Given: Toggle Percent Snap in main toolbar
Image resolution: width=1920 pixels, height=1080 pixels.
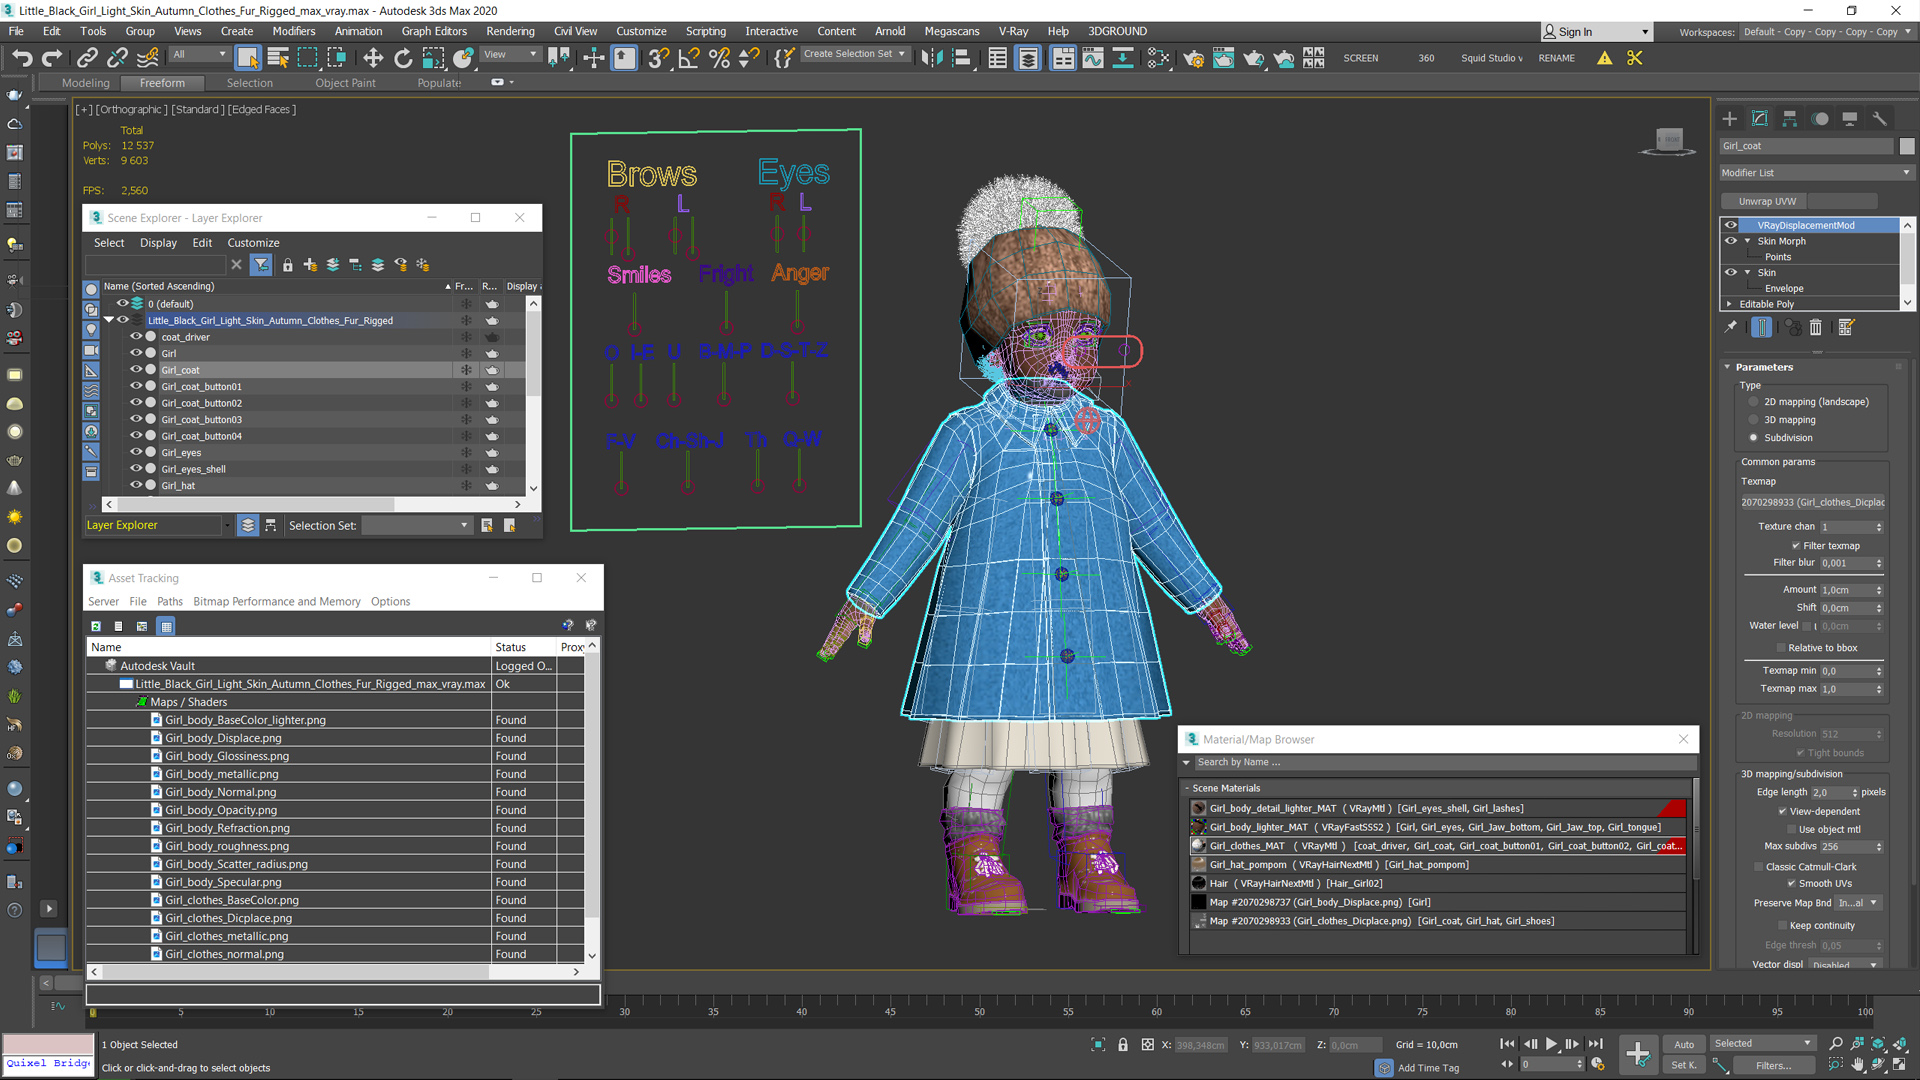Looking at the screenshot, I should (x=719, y=58).
